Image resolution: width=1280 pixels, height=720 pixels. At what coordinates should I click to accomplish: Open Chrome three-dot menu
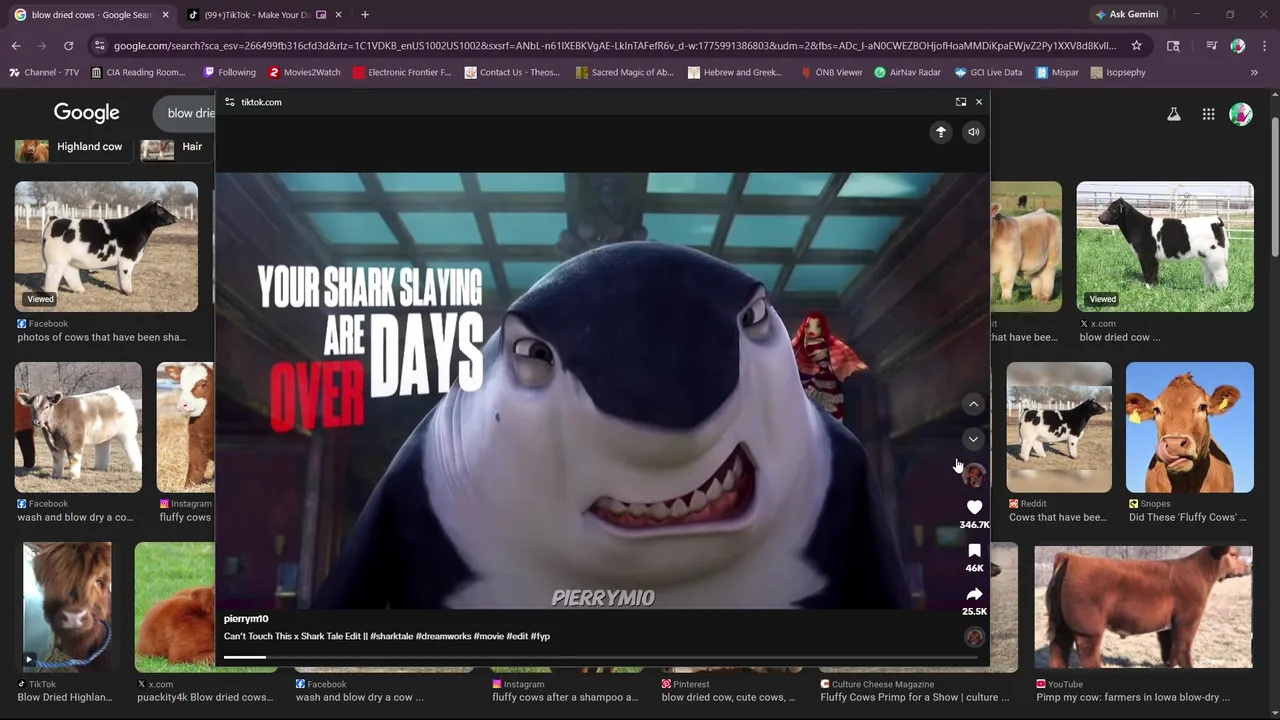click(1264, 45)
